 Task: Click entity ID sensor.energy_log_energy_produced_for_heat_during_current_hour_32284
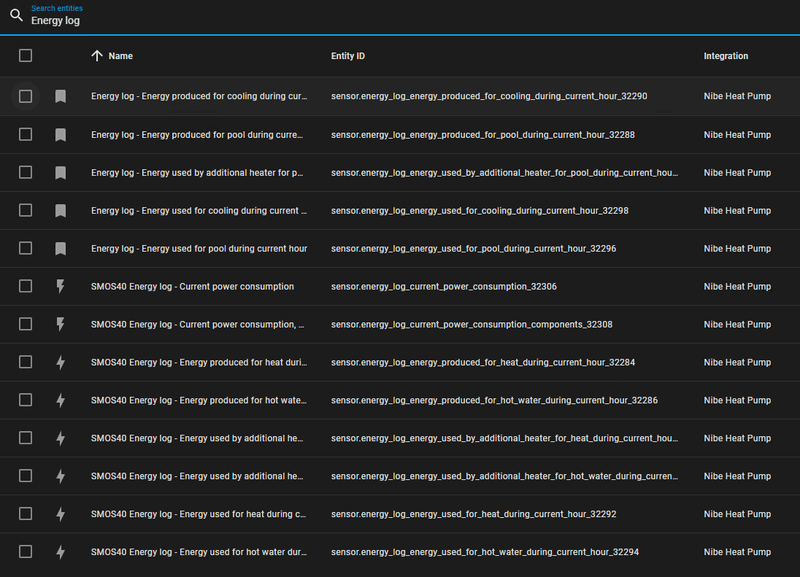[x=483, y=362]
